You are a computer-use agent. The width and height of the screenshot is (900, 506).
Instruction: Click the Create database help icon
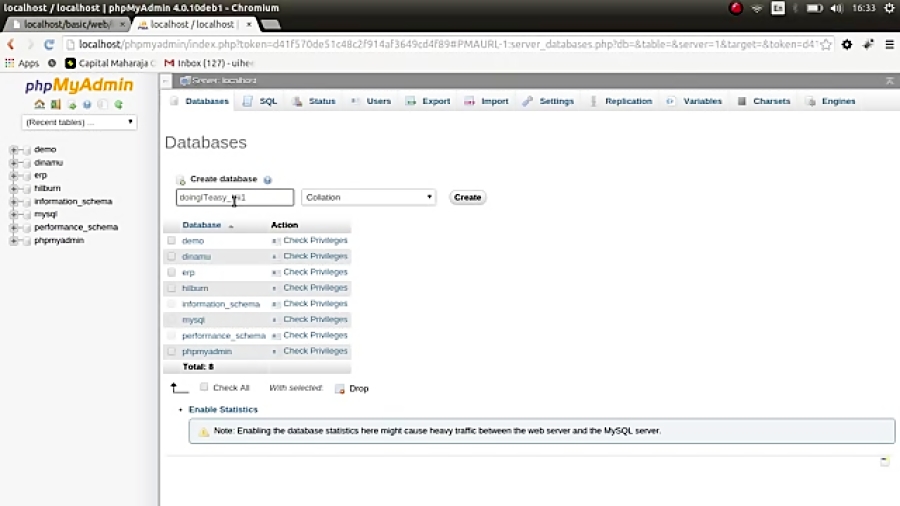coord(267,180)
